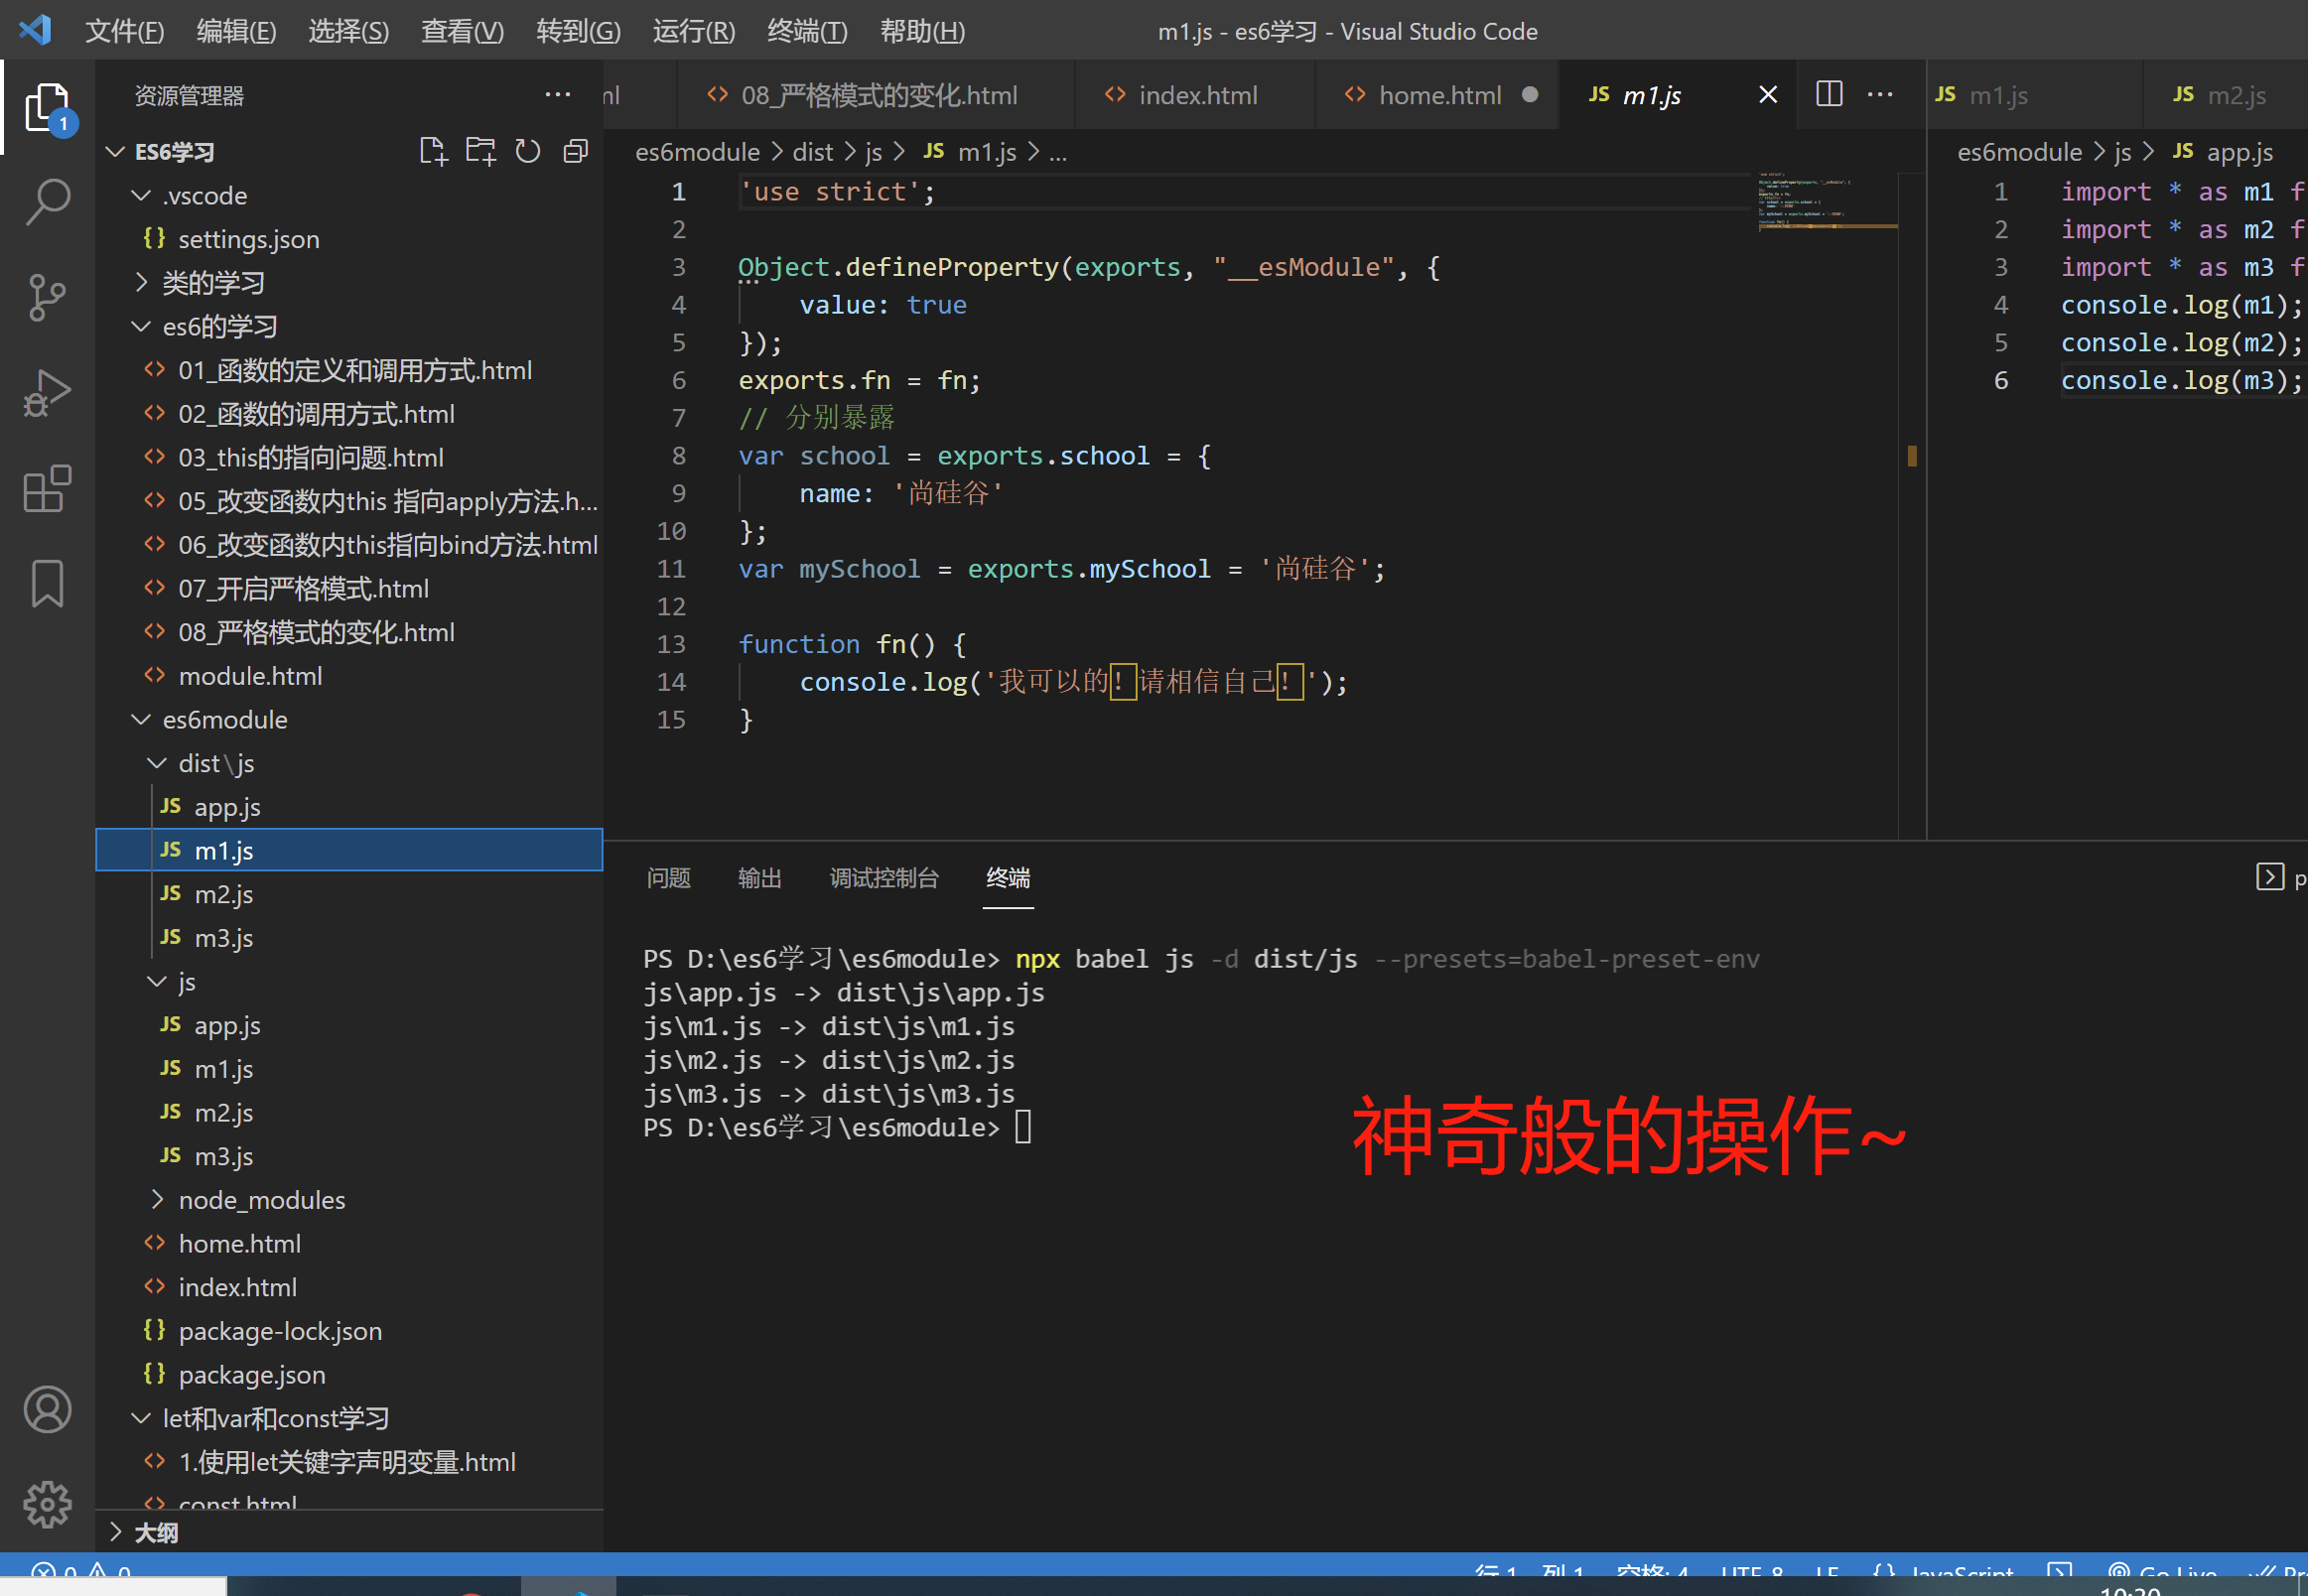This screenshot has height=1596, width=2308.
Task: Close the m1.js editor tab
Action: tap(1768, 94)
